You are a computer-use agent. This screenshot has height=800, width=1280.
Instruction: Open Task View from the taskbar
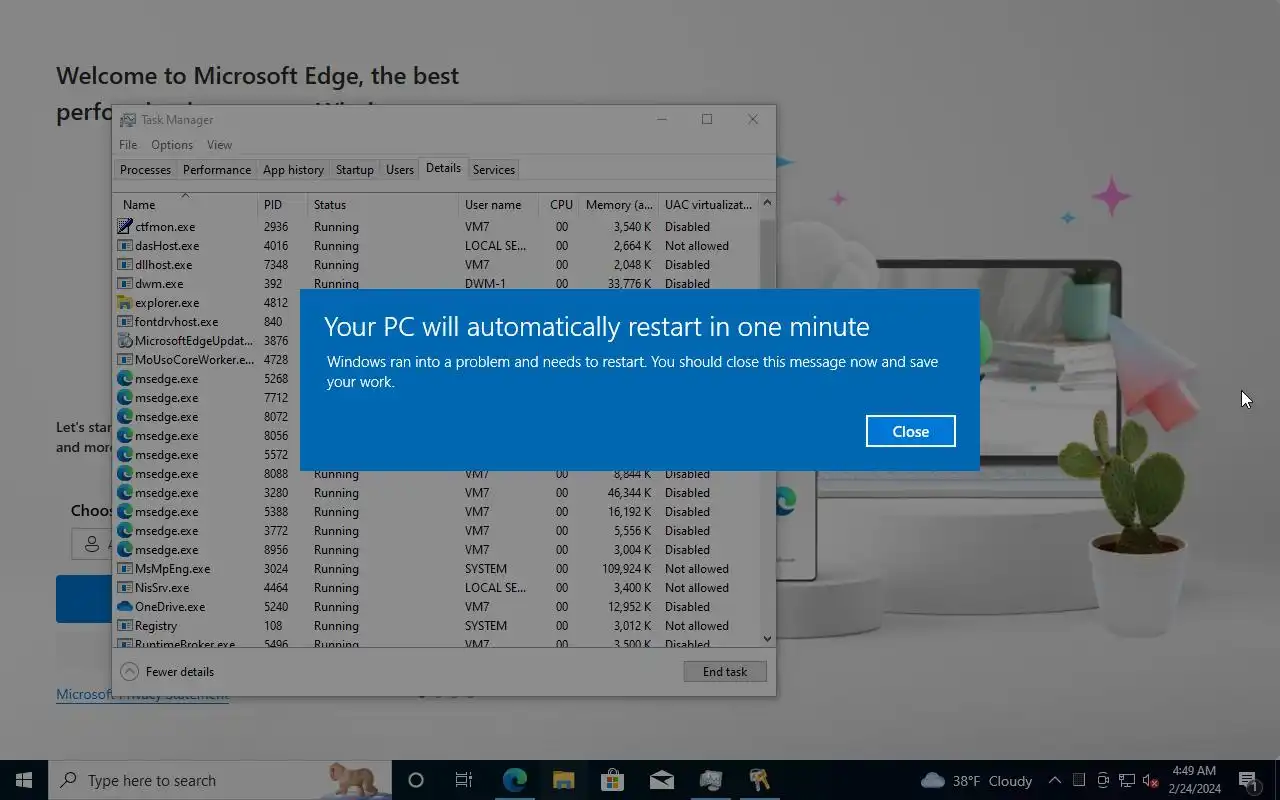[464, 780]
